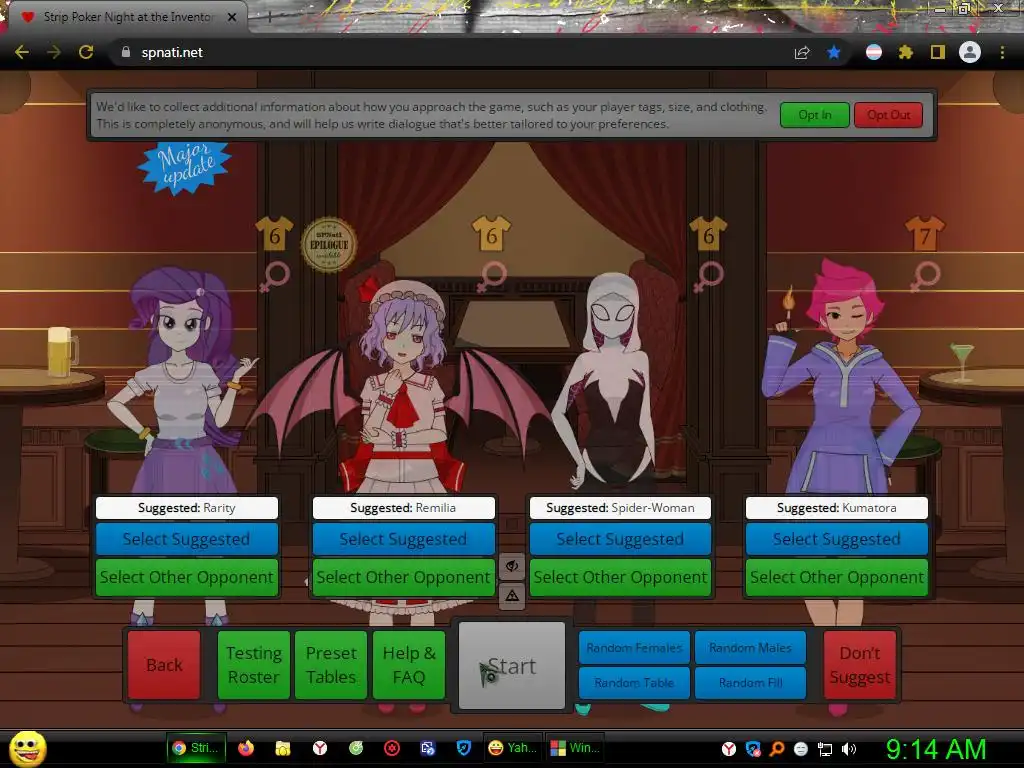Open the Chrome three-dot menu
Image resolution: width=1024 pixels, height=768 pixels.
click(1002, 52)
